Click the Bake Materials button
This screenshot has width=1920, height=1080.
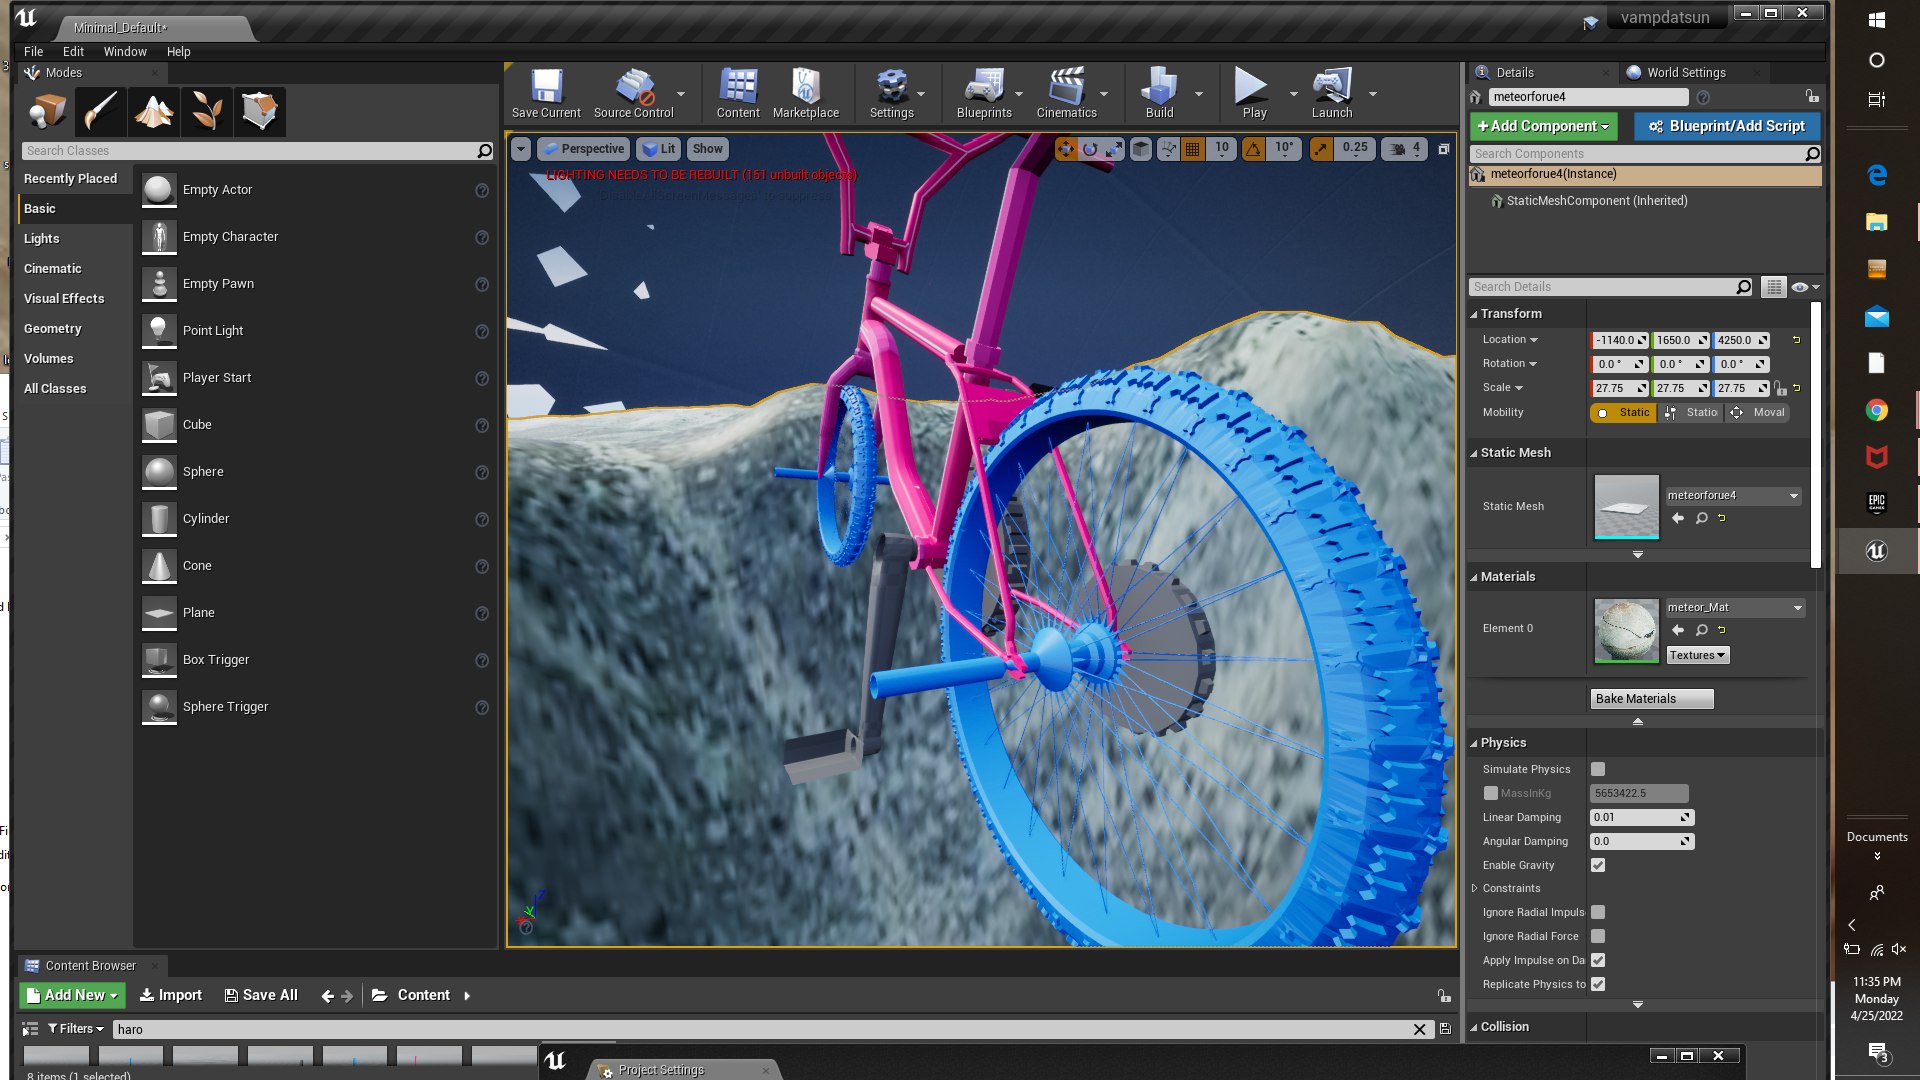click(x=1651, y=698)
